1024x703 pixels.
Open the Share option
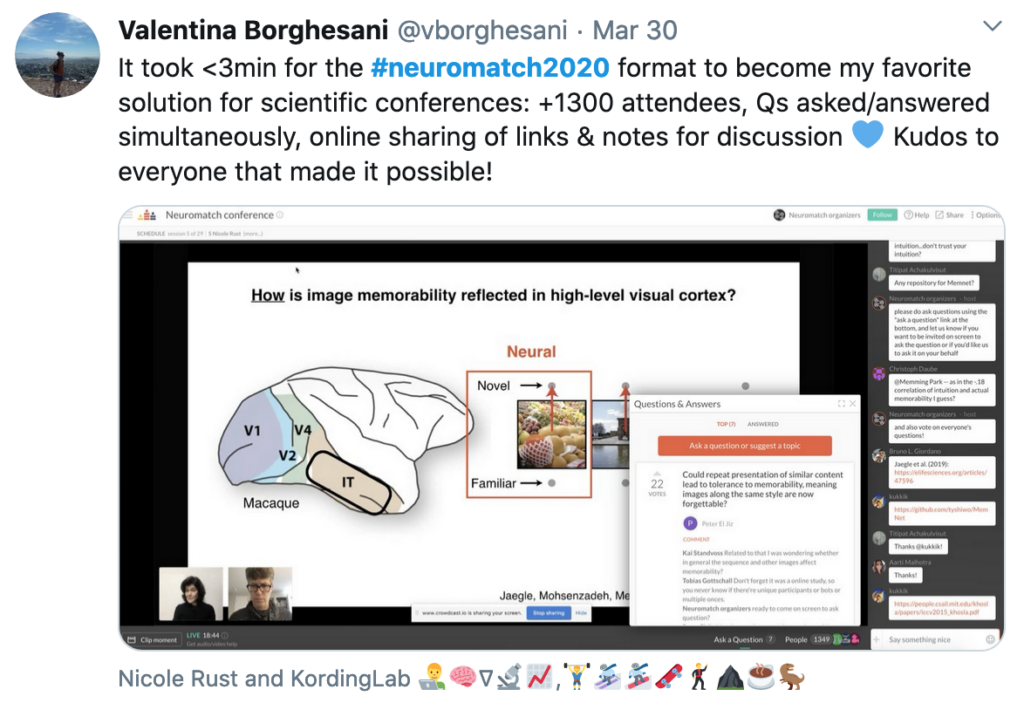point(950,215)
